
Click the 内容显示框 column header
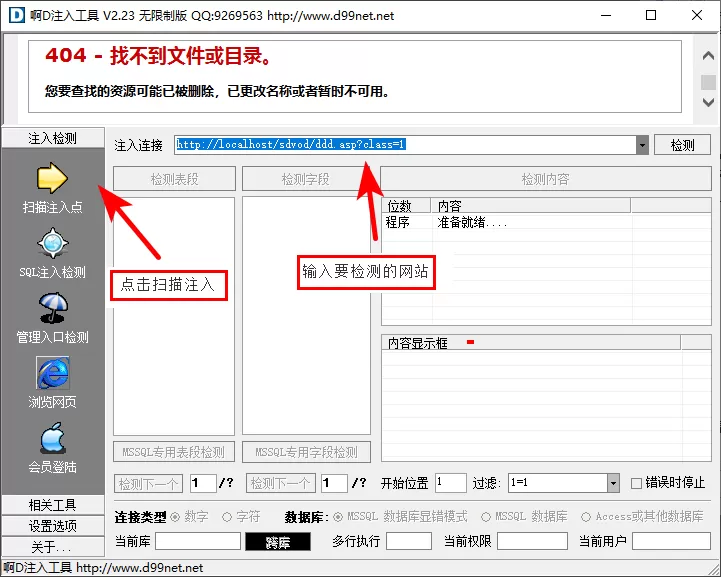[531, 343]
